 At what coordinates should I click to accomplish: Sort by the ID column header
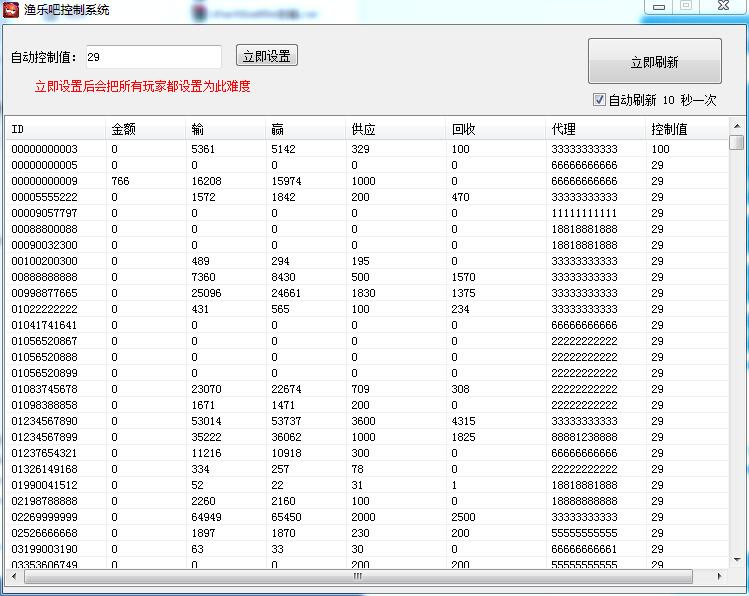(55, 129)
